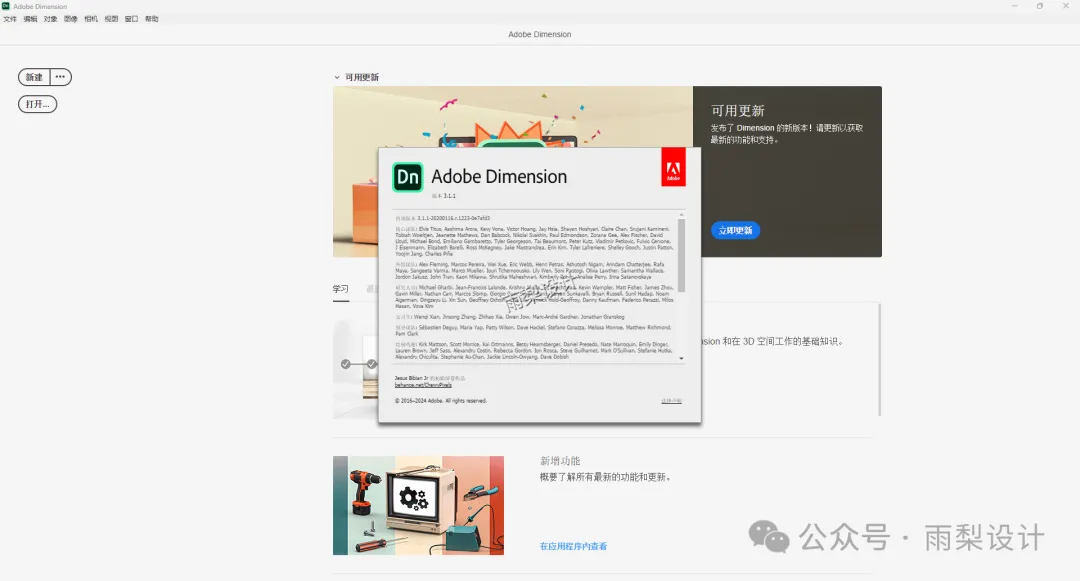
Task: Open the 对象 menu
Action: [x=50, y=19]
